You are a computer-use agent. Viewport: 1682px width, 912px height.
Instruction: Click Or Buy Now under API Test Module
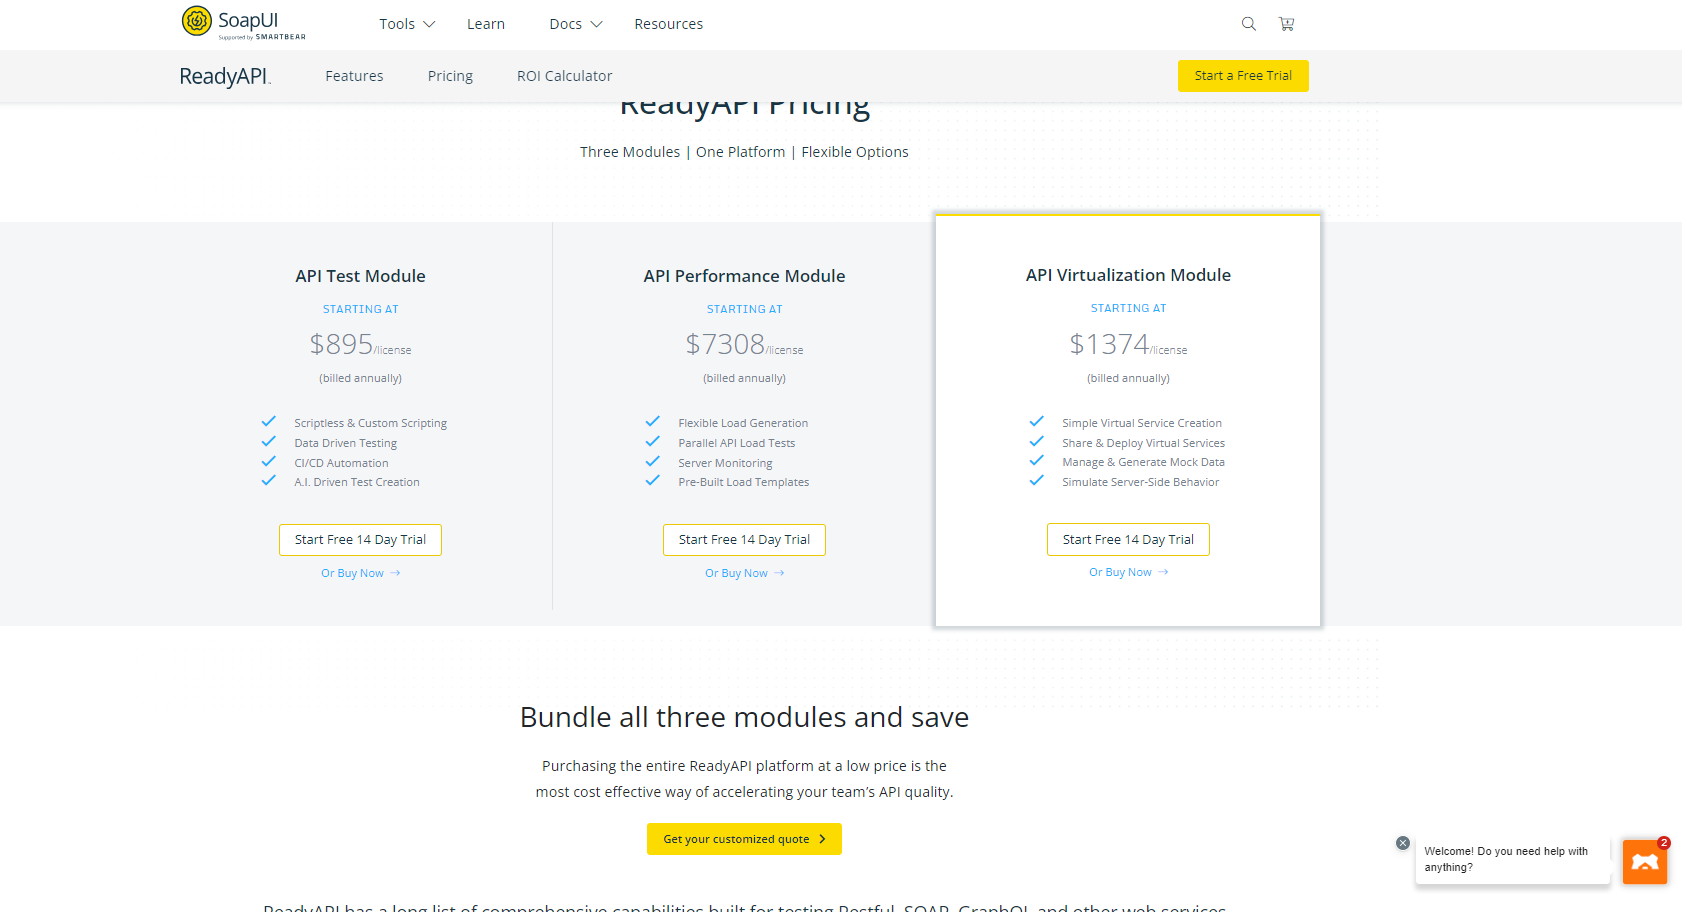tap(360, 573)
